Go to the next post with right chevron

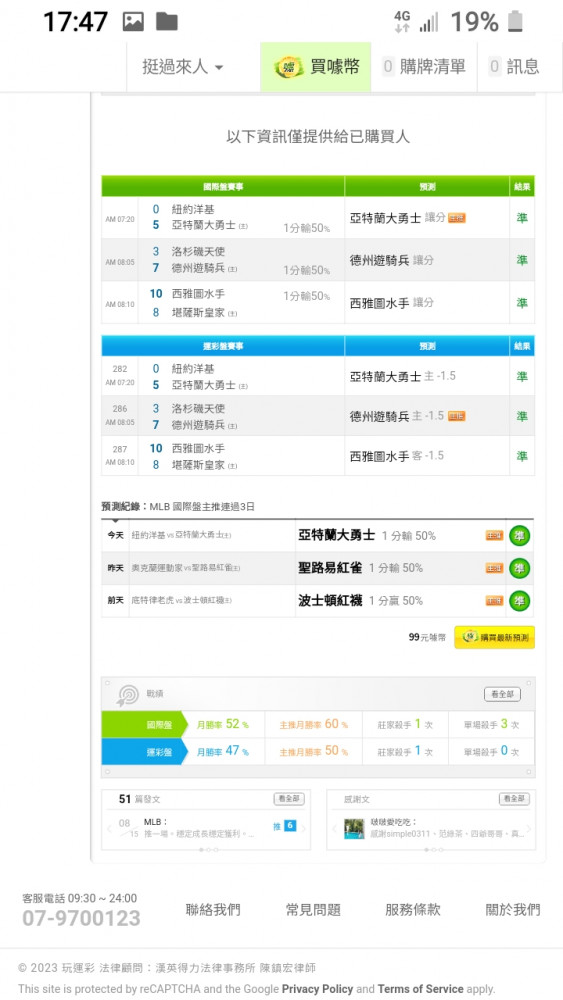303,828
